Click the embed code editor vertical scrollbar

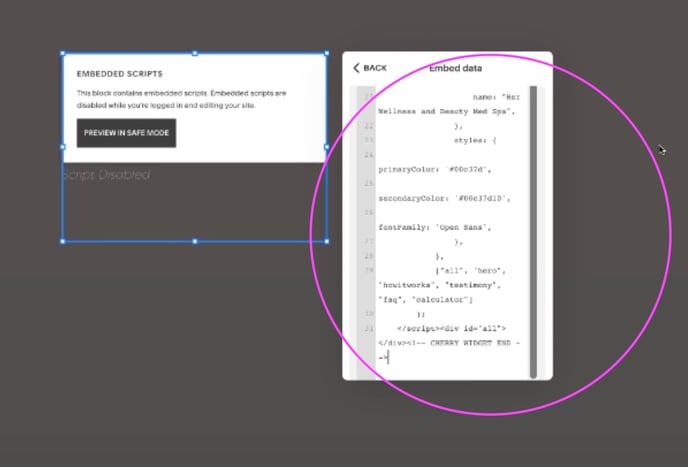pyautogui.click(x=533, y=230)
